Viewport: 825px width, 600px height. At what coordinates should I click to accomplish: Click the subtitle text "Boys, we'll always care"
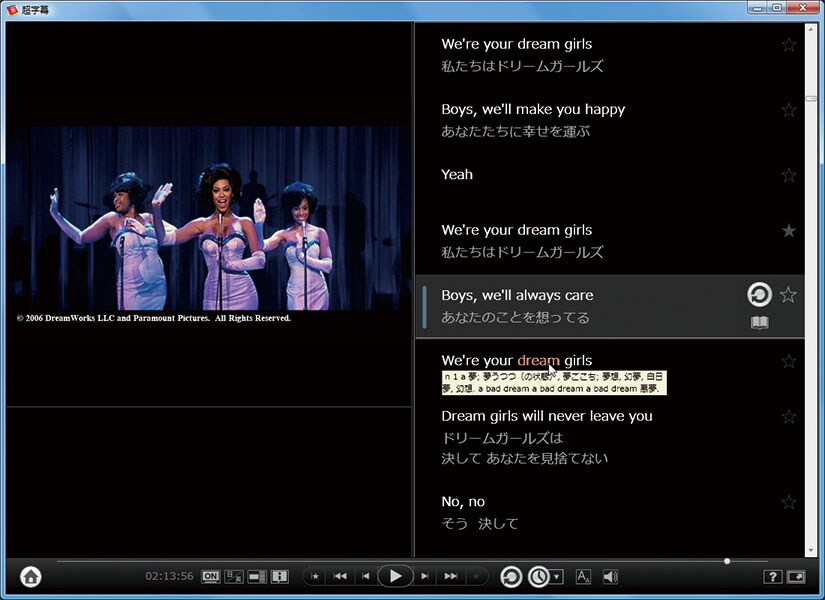[517, 295]
